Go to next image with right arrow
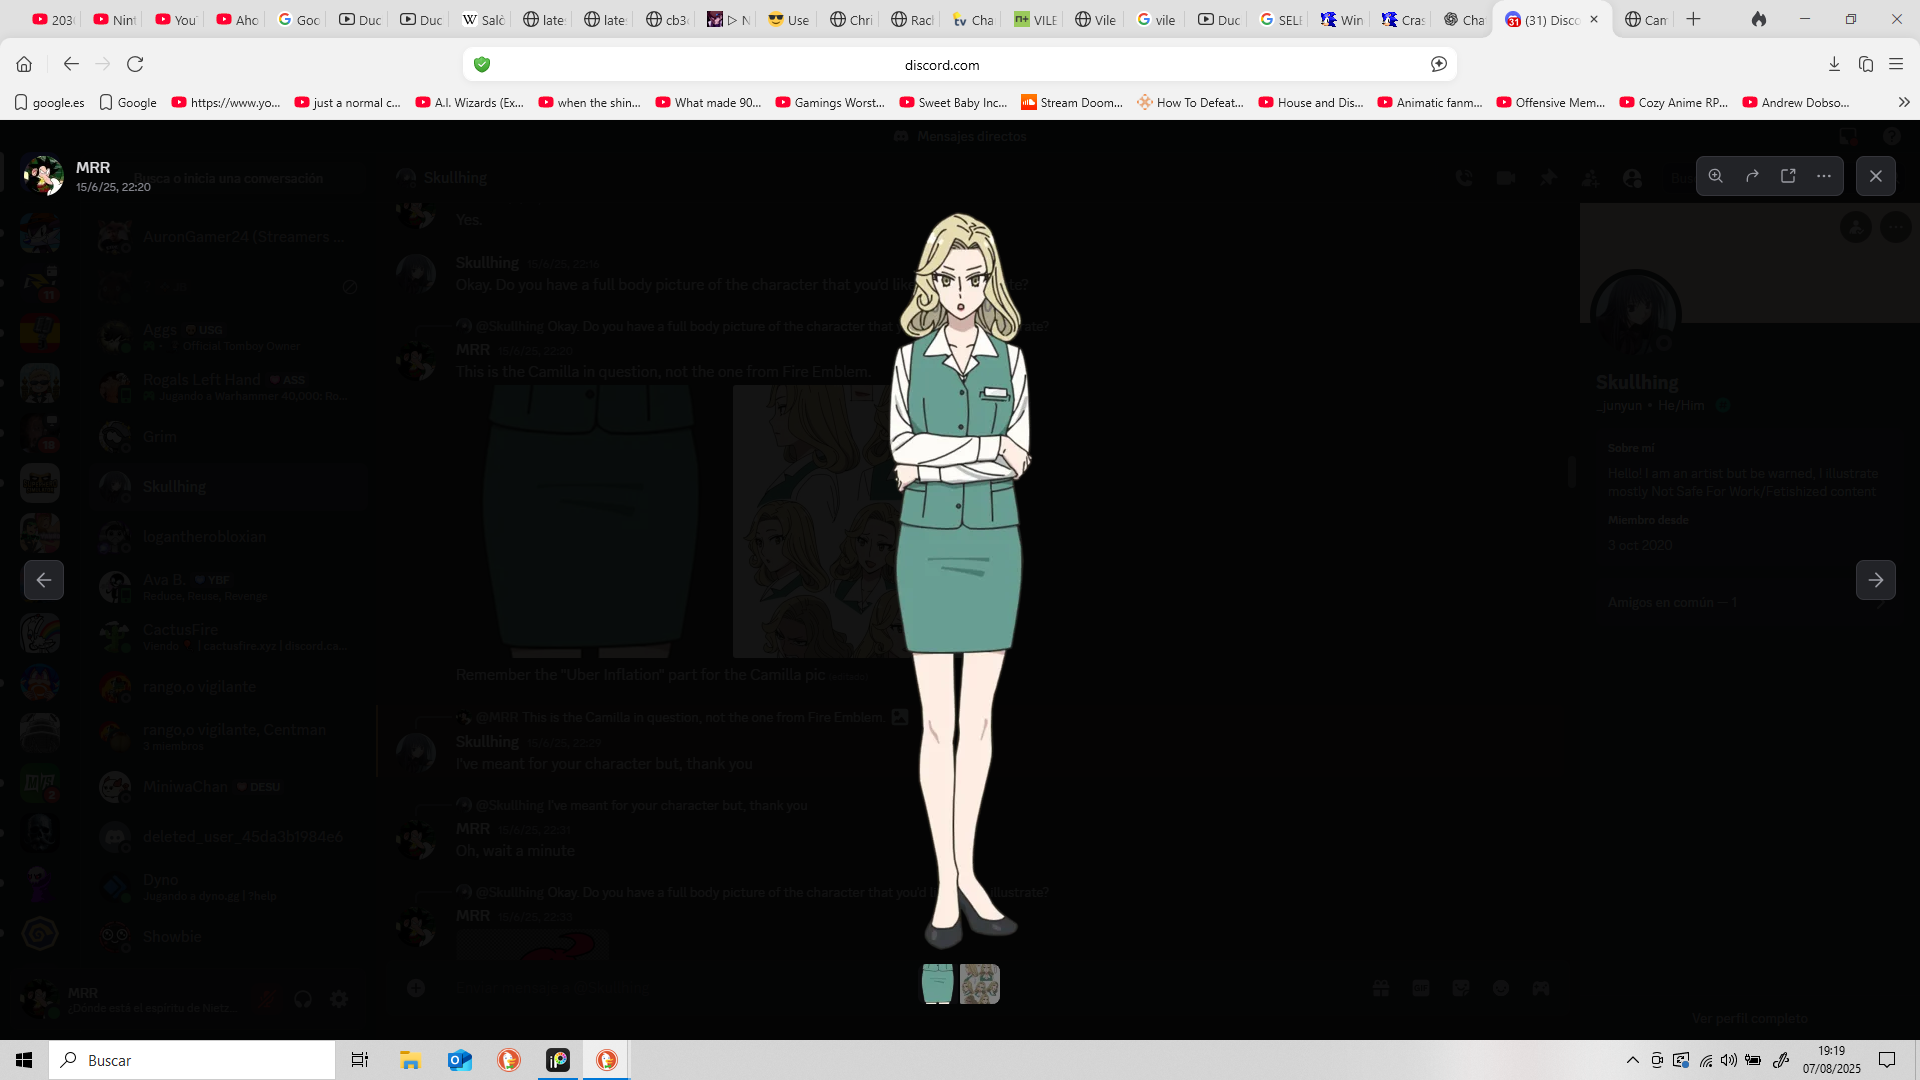Viewport: 1920px width, 1080px height. click(1876, 580)
